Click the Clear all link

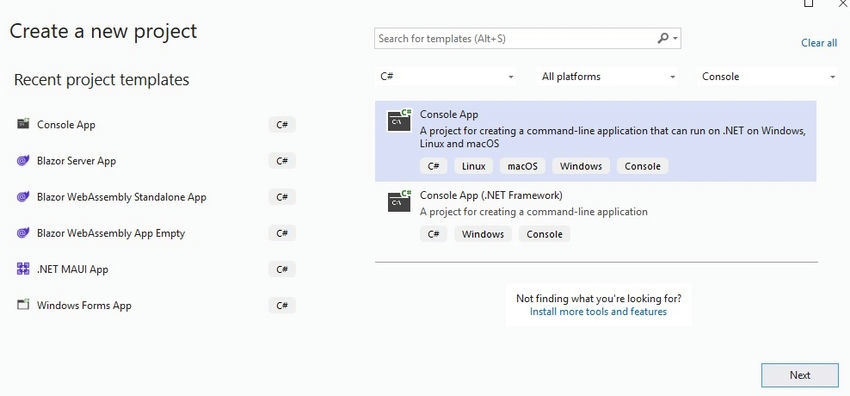click(819, 43)
